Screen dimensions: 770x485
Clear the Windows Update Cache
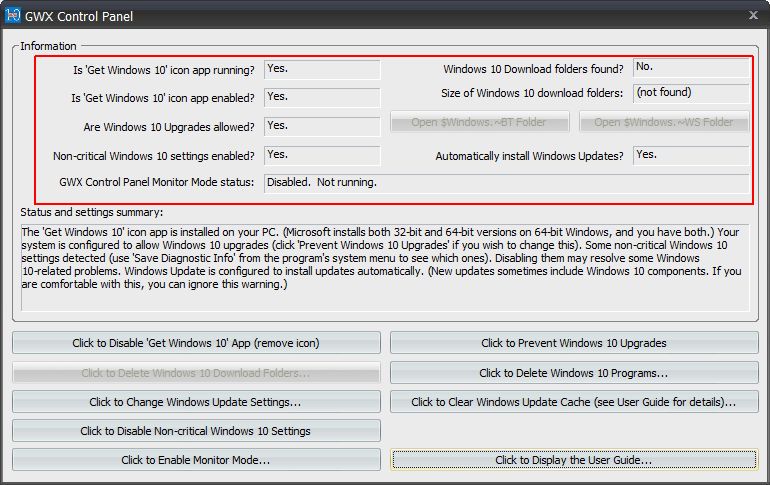573,402
